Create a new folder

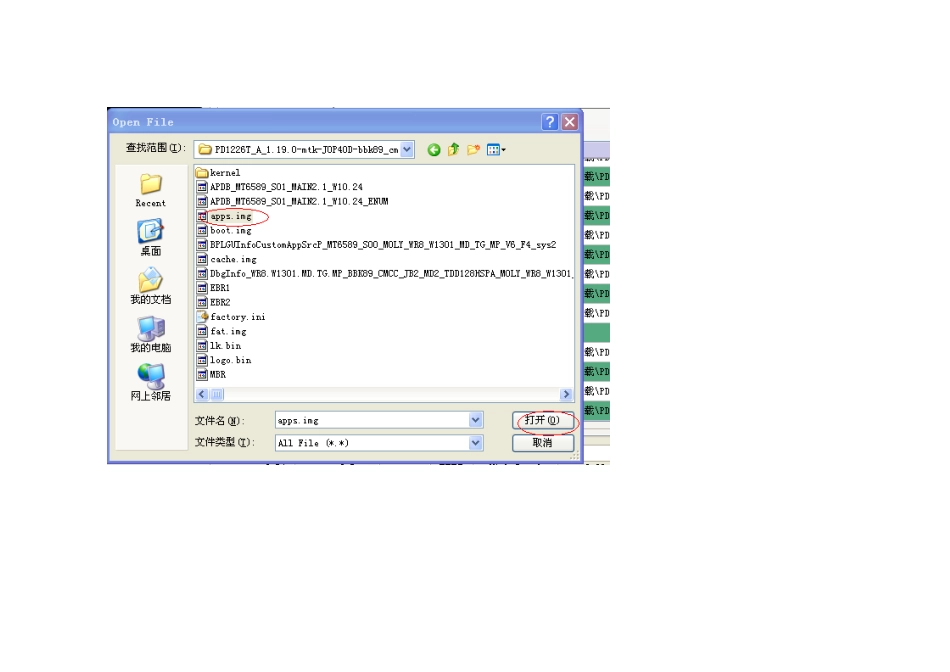[473, 149]
